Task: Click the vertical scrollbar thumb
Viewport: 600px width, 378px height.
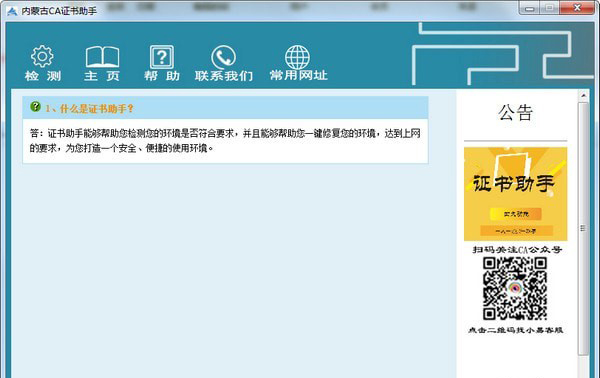Action: point(583,228)
